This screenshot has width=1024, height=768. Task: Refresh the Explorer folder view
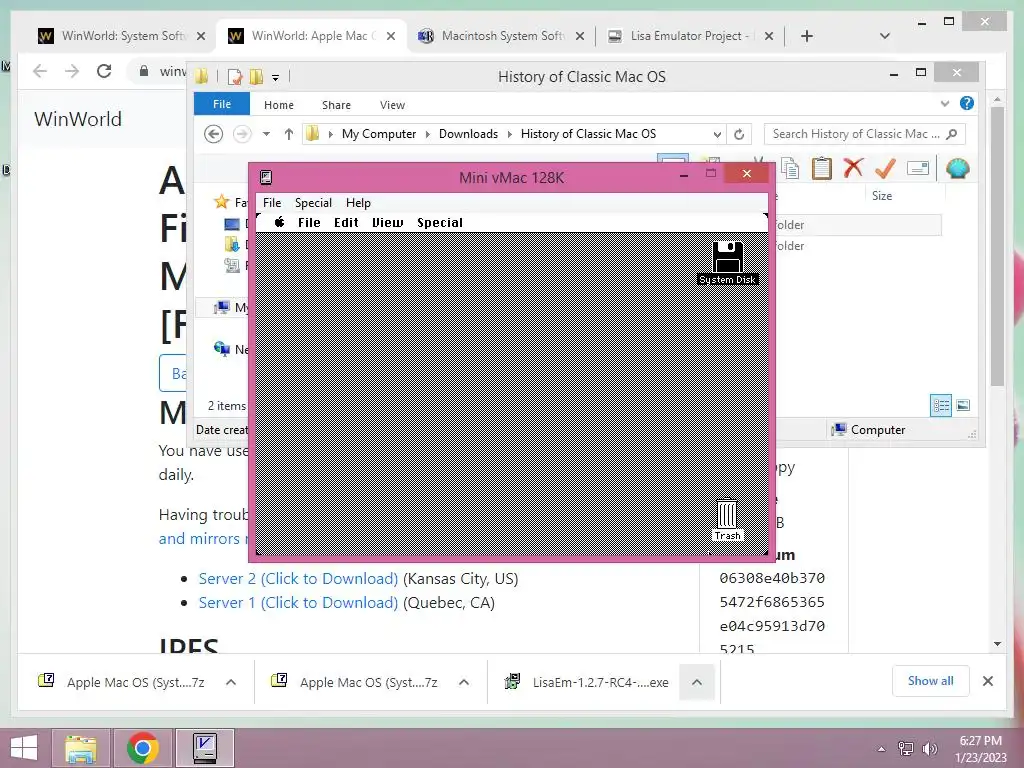point(739,134)
